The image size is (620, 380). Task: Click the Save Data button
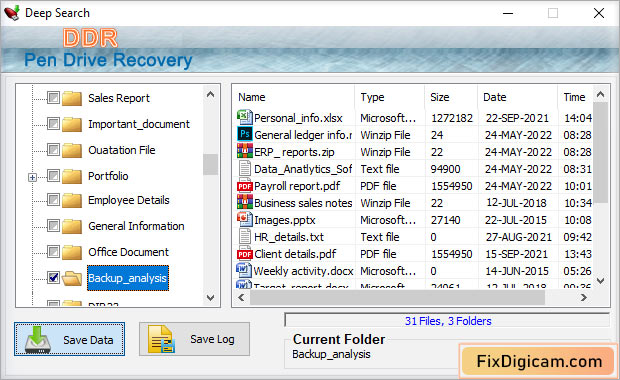coord(69,339)
